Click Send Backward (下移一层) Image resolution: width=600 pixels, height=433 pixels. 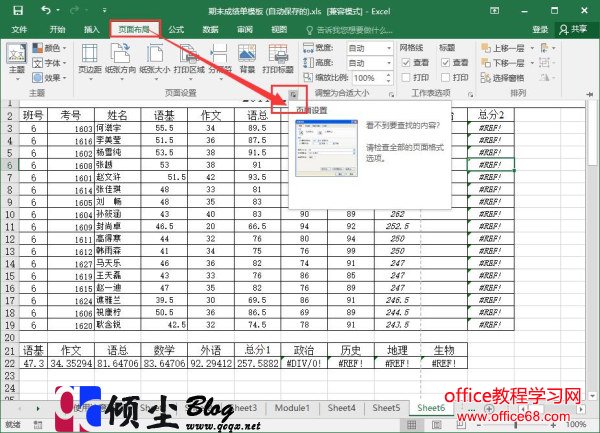tap(503, 63)
